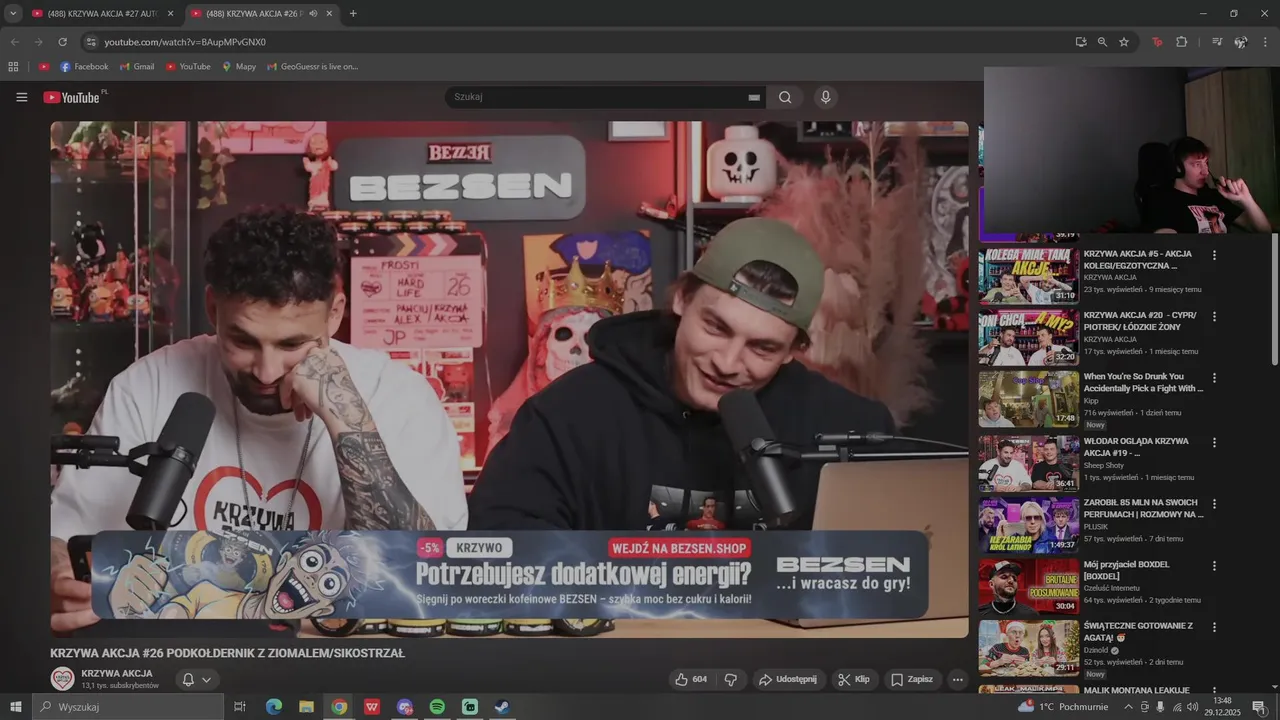Image resolution: width=1280 pixels, height=720 pixels.
Task: Open options menu for 'So Drunk' video
Action: [x=1215, y=378]
